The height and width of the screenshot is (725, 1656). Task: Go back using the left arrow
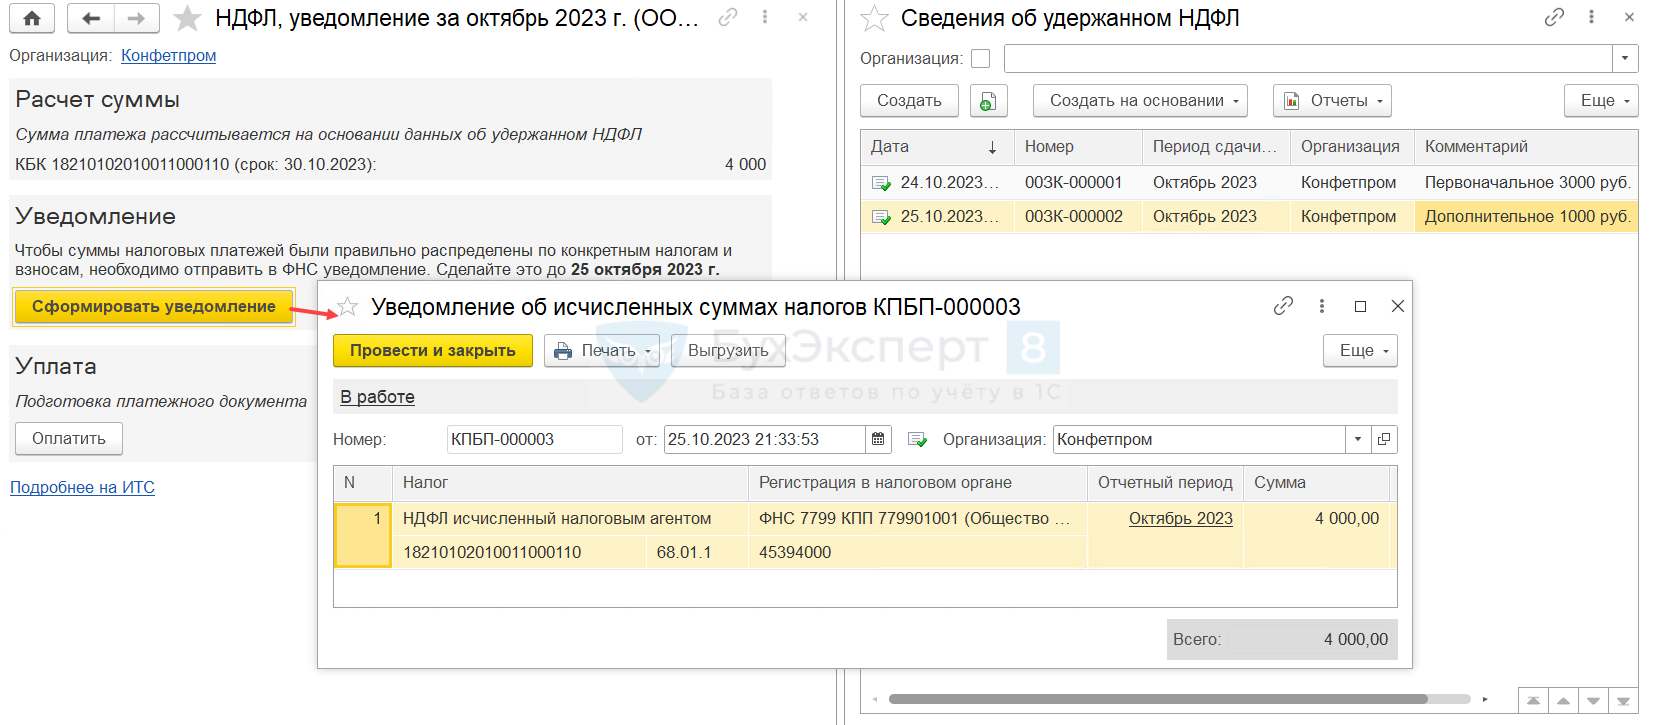pos(91,18)
